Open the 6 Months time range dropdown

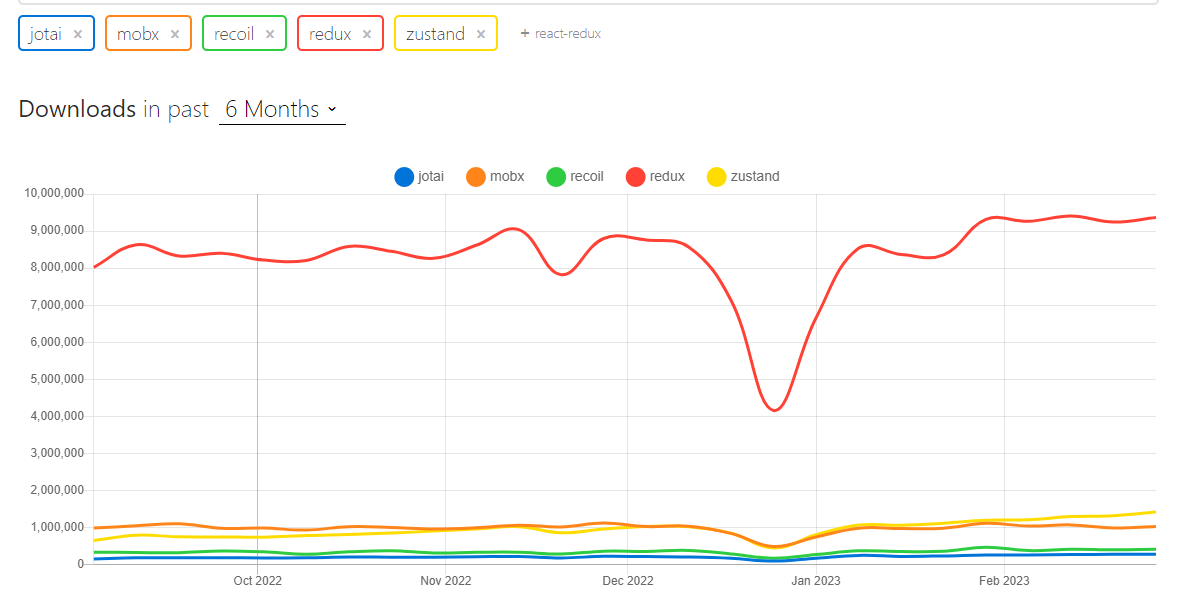(x=282, y=109)
